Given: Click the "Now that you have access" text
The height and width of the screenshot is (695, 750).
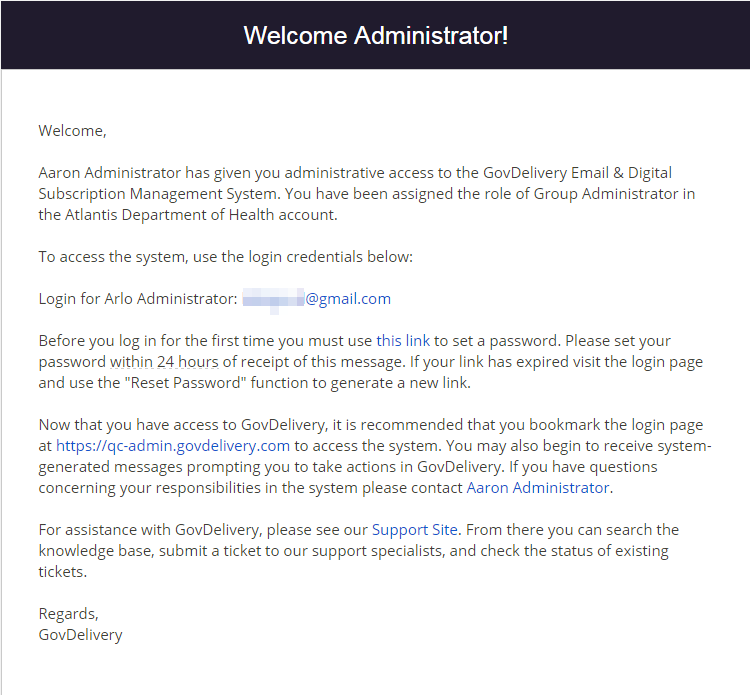Looking at the screenshot, I should 125,425.
